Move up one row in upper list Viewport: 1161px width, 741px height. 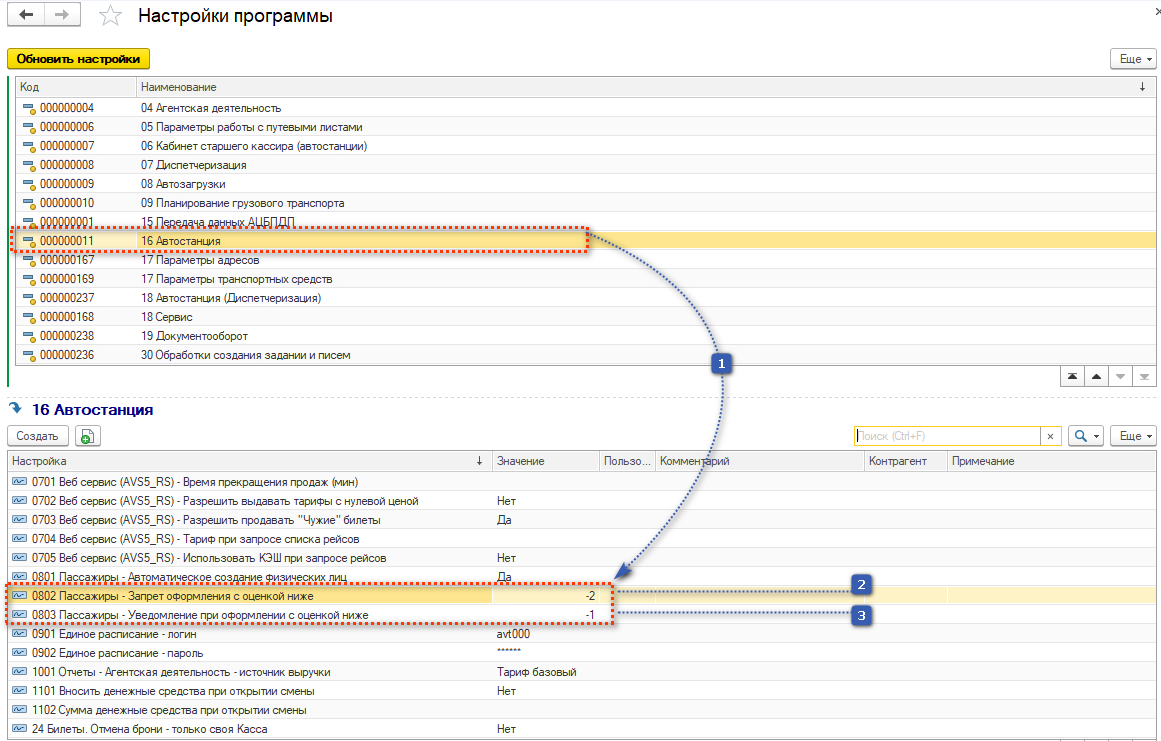point(1097,375)
